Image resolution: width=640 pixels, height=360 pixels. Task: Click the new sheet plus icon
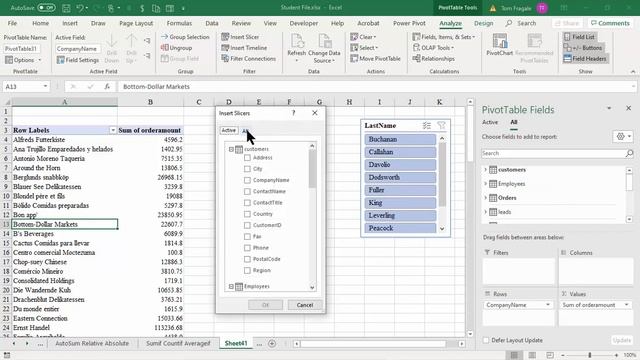click(272, 344)
